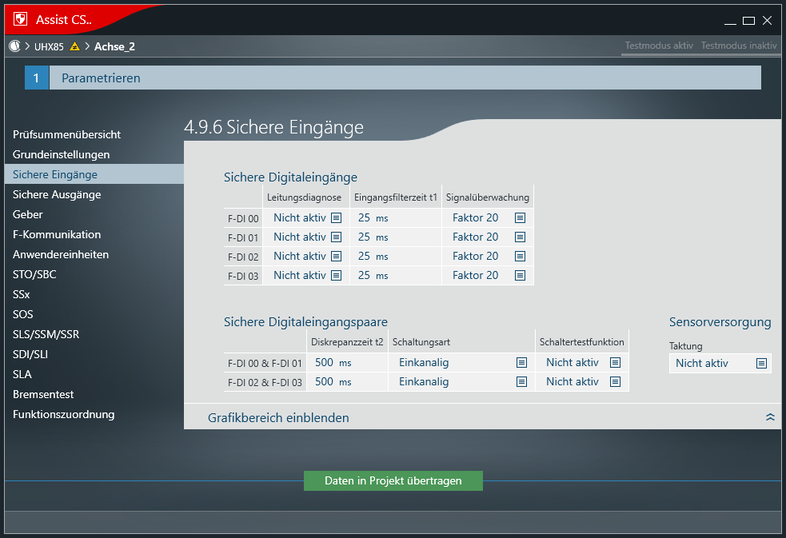Click the yellow warning triangle next to UHX85

[x=75, y=46]
